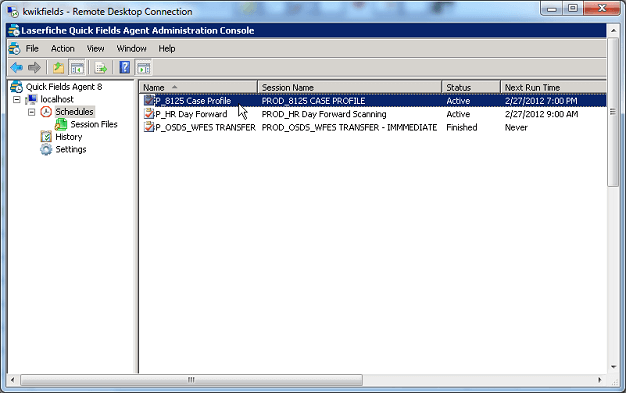
Task: Select the P_8125 Case Profile row name
Action: pos(193,101)
